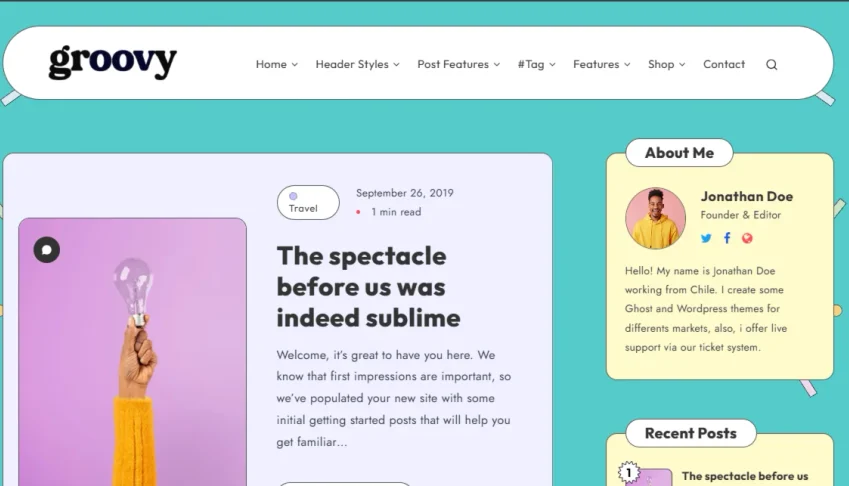The image size is (849, 486).
Task: Open post title 'The spectacle before us was indeed sublime'
Action: click(368, 287)
